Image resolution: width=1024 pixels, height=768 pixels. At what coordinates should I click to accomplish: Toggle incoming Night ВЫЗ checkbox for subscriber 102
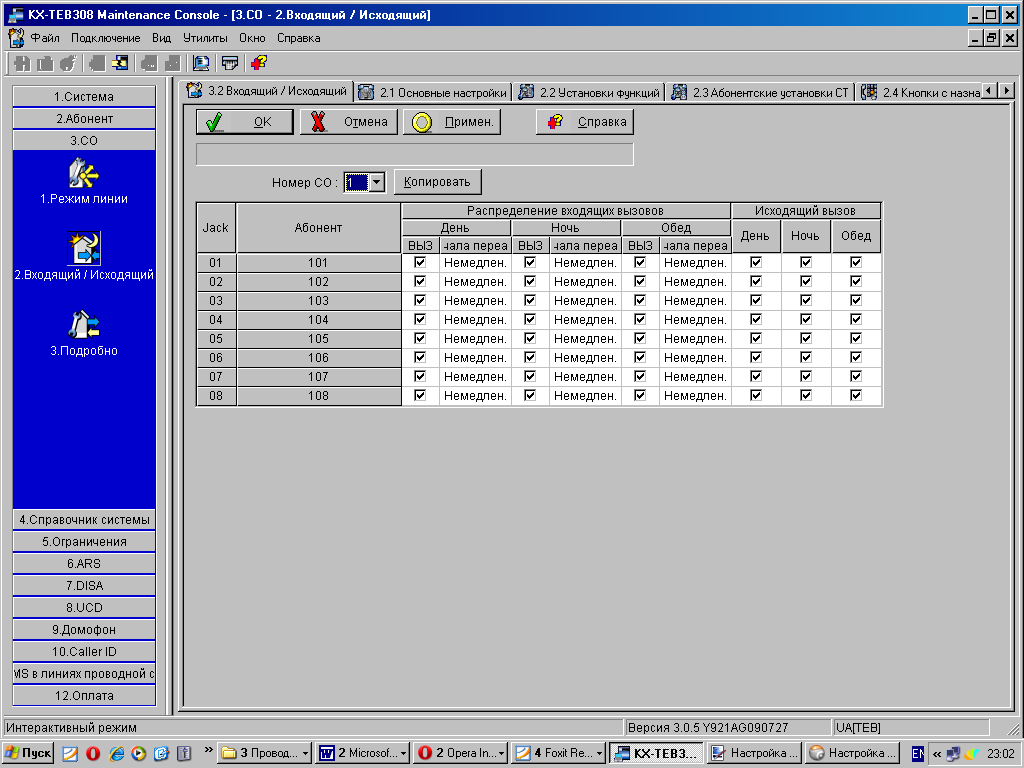(x=530, y=281)
